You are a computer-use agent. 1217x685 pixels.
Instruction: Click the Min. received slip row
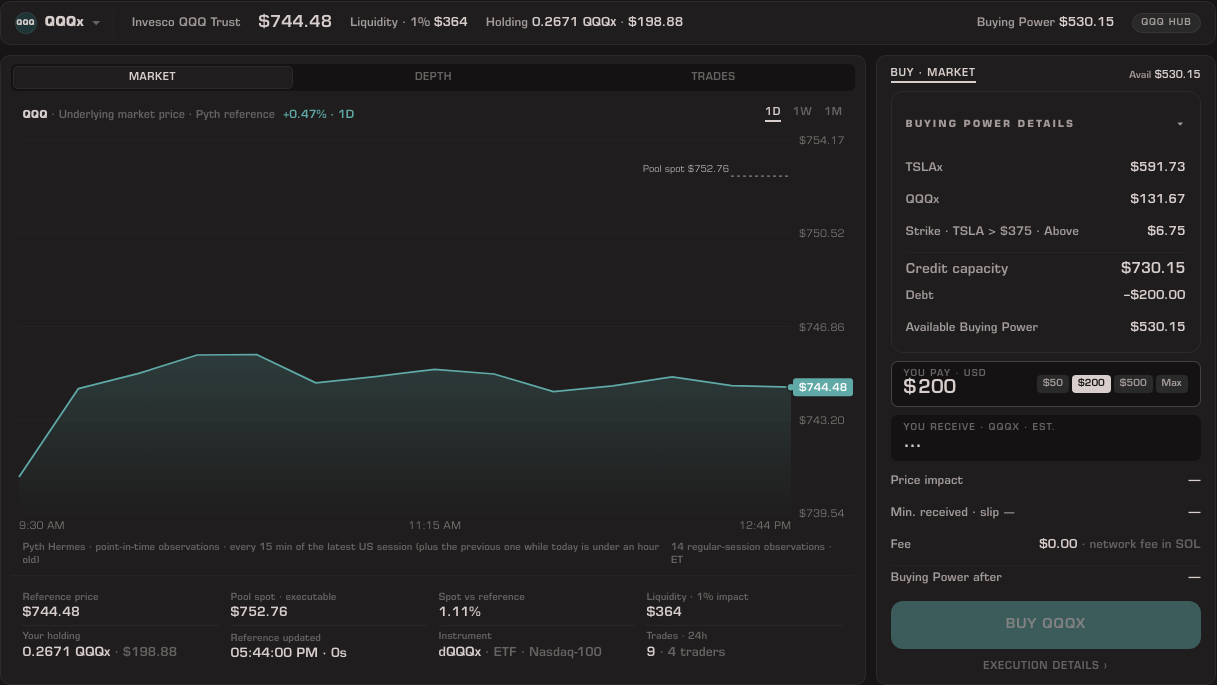point(1045,512)
